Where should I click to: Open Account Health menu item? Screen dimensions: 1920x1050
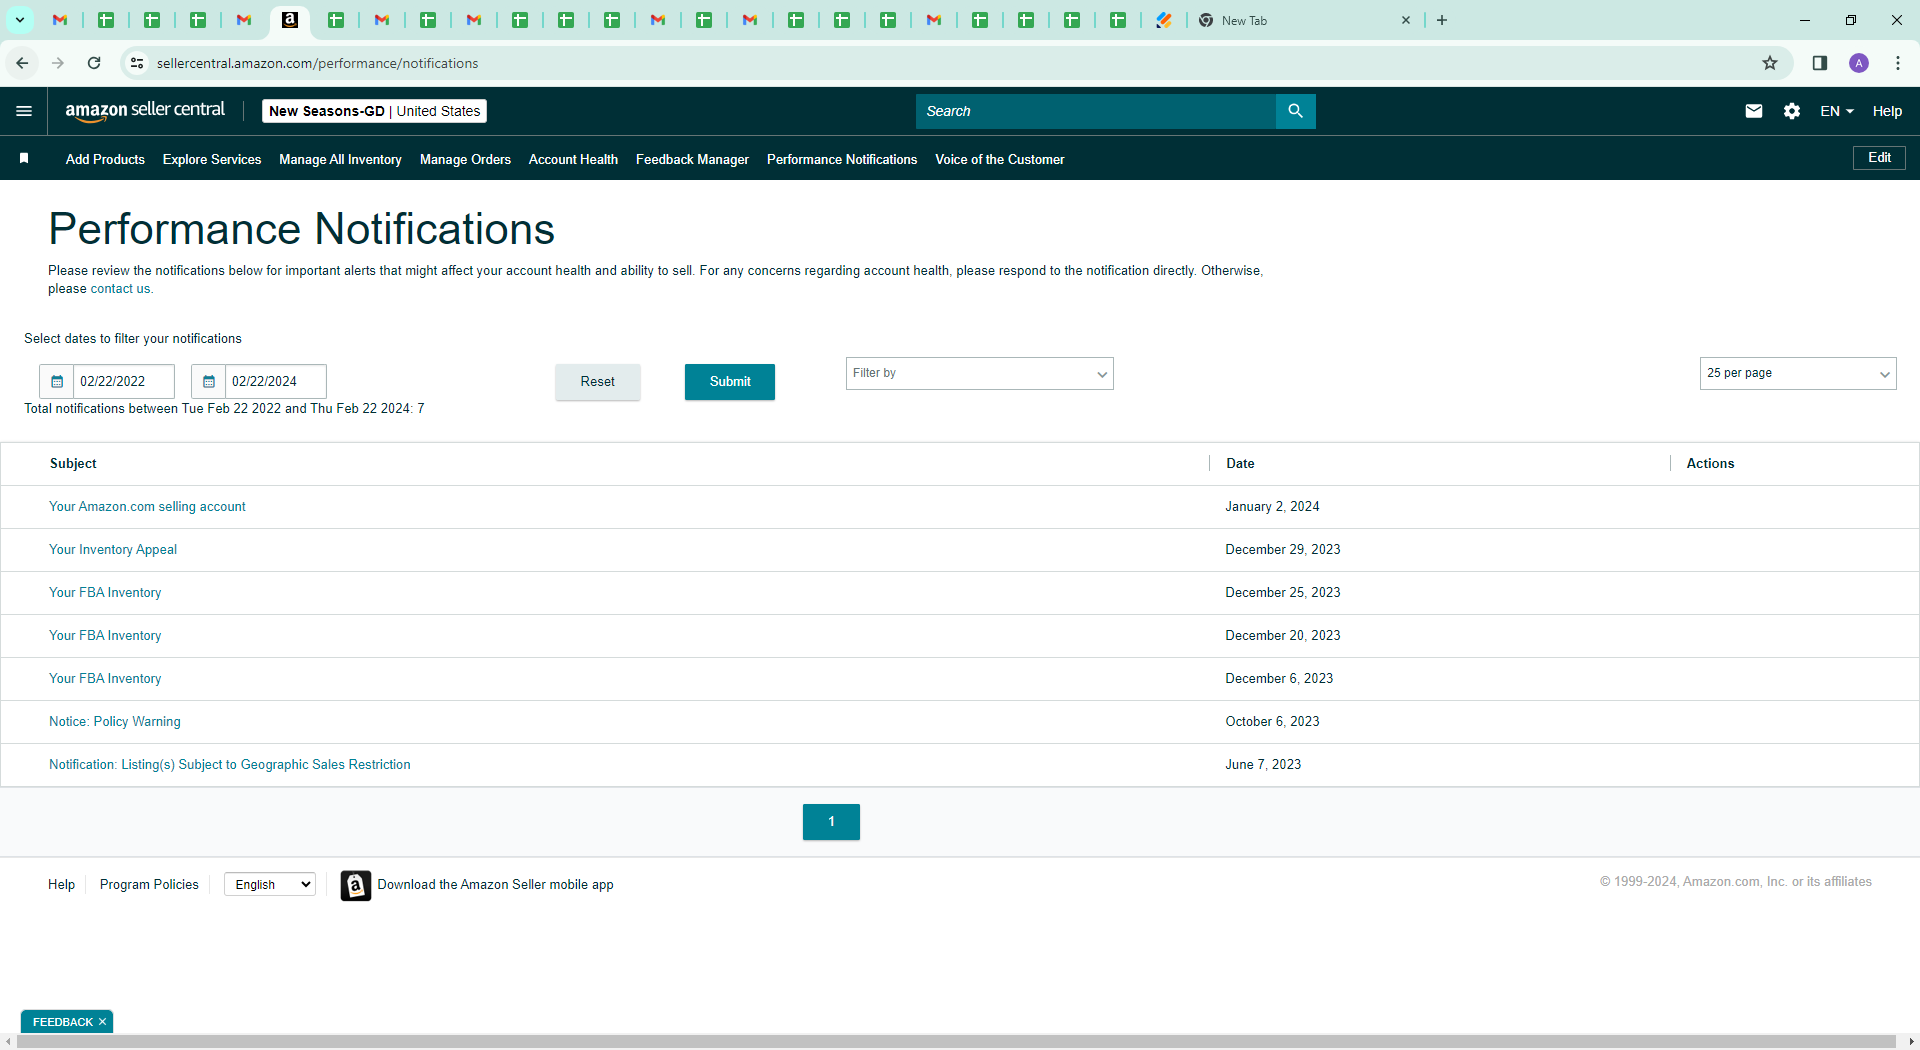click(573, 159)
